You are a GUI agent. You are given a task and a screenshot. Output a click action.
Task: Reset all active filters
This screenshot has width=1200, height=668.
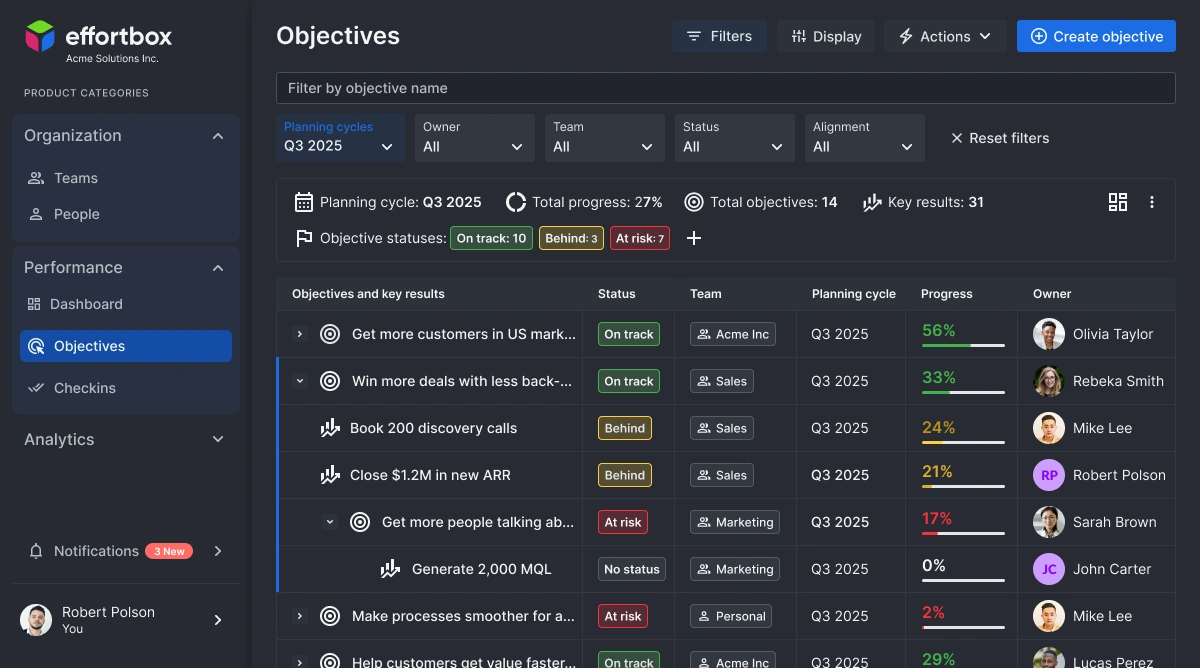click(1000, 138)
